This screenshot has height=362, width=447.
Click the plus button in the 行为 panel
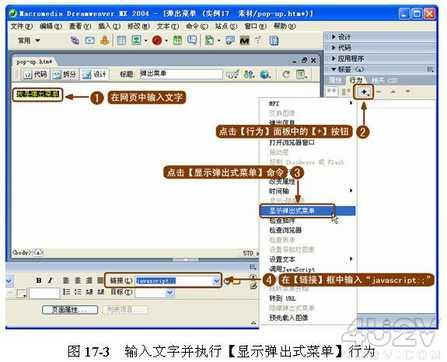[x=364, y=92]
